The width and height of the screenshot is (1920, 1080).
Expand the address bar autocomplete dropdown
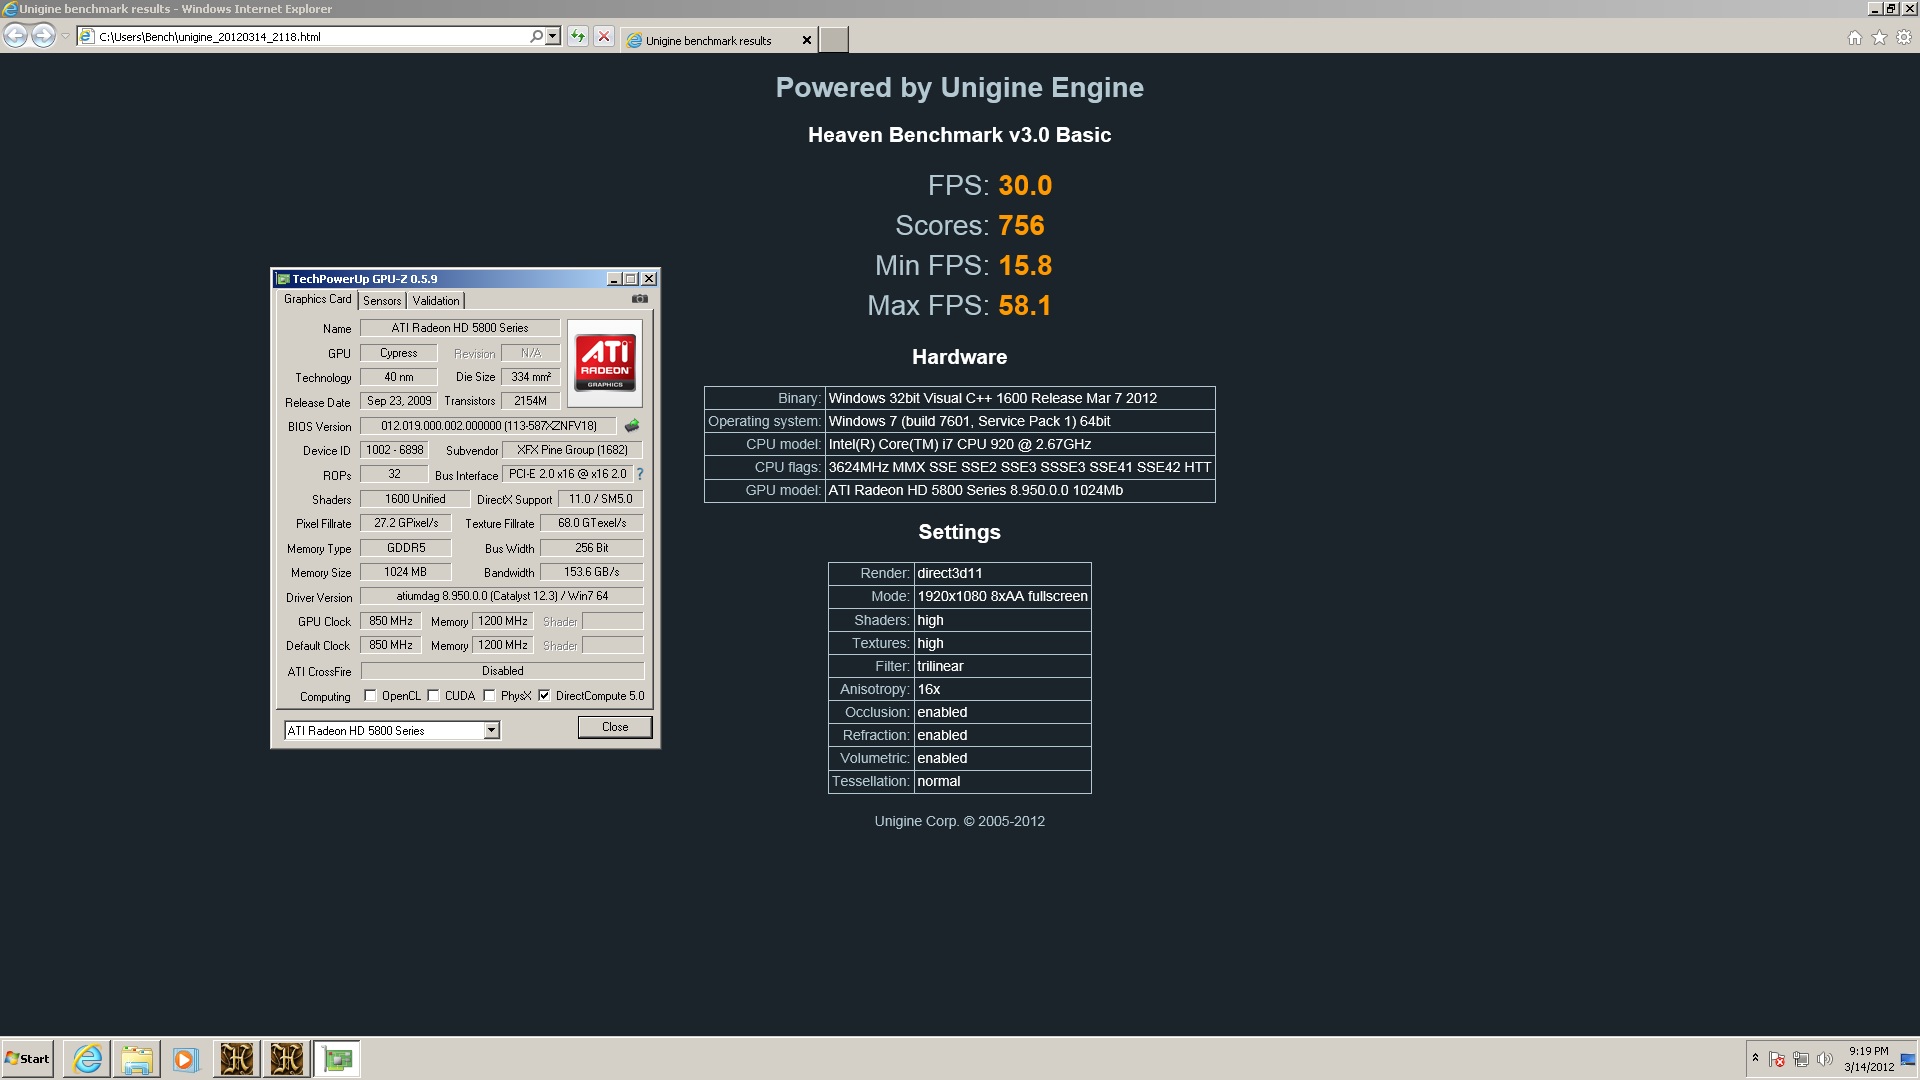coord(553,37)
